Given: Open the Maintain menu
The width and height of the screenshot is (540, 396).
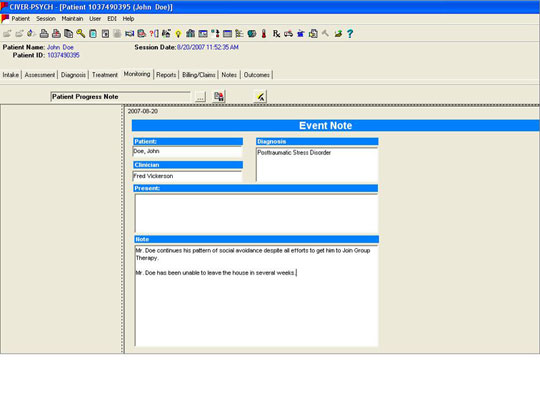Looking at the screenshot, I should coord(72,19).
